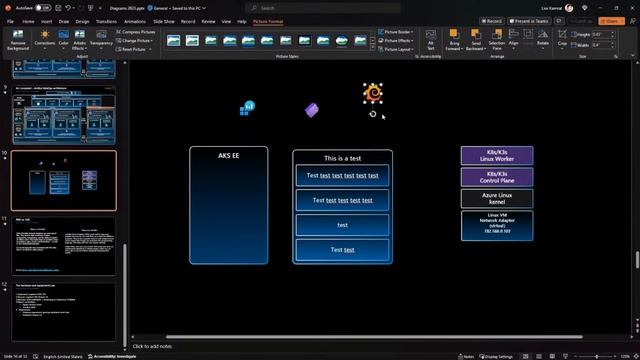Image resolution: width=640 pixels, height=360 pixels.
Task: Click the Save icon in title bar
Action: click(x=58, y=8)
